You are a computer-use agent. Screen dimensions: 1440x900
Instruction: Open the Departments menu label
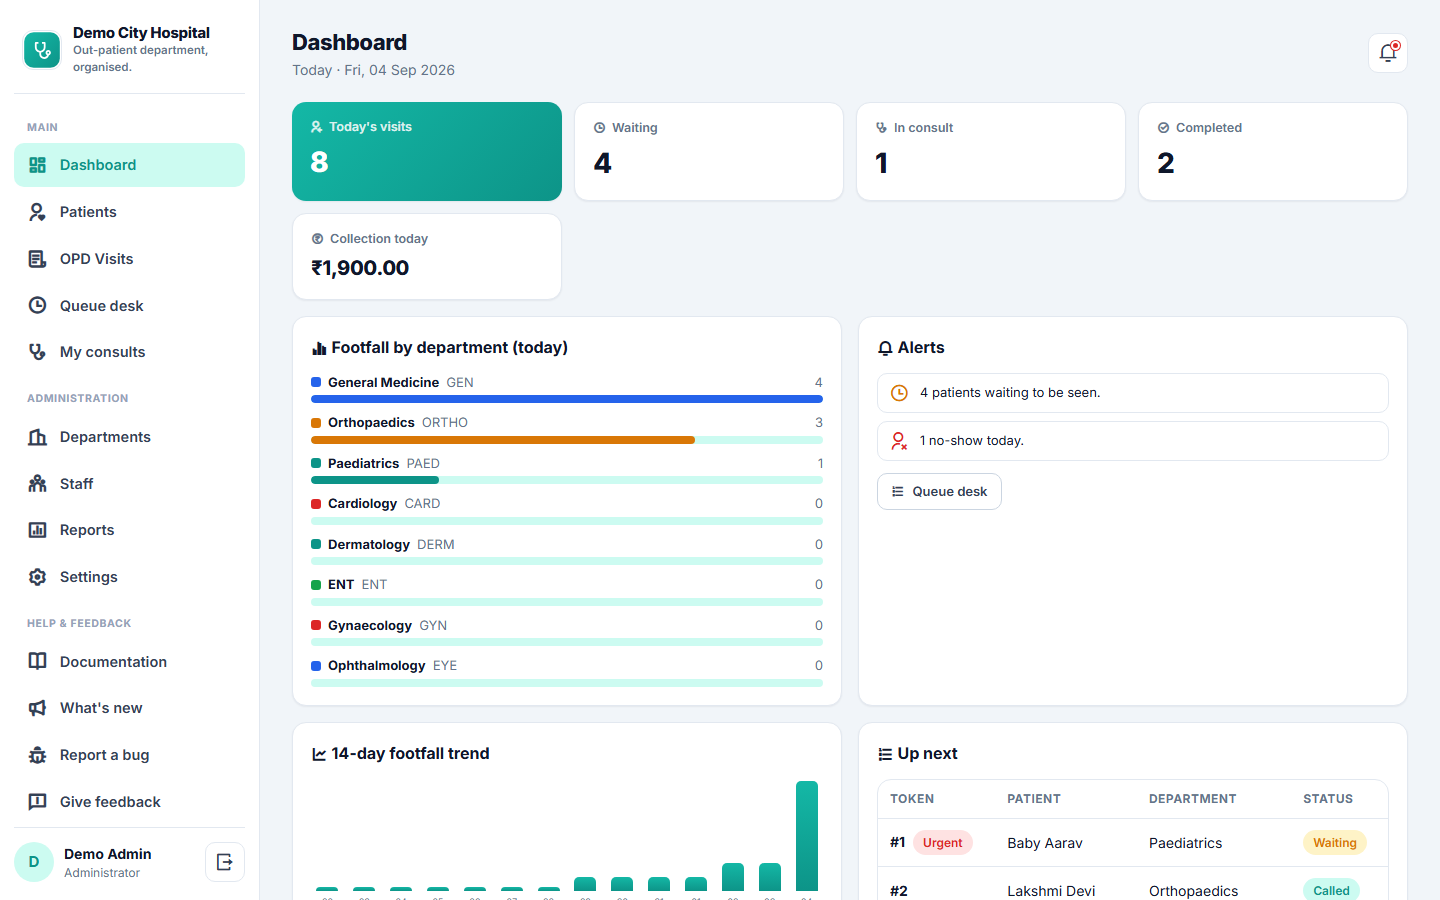(105, 437)
